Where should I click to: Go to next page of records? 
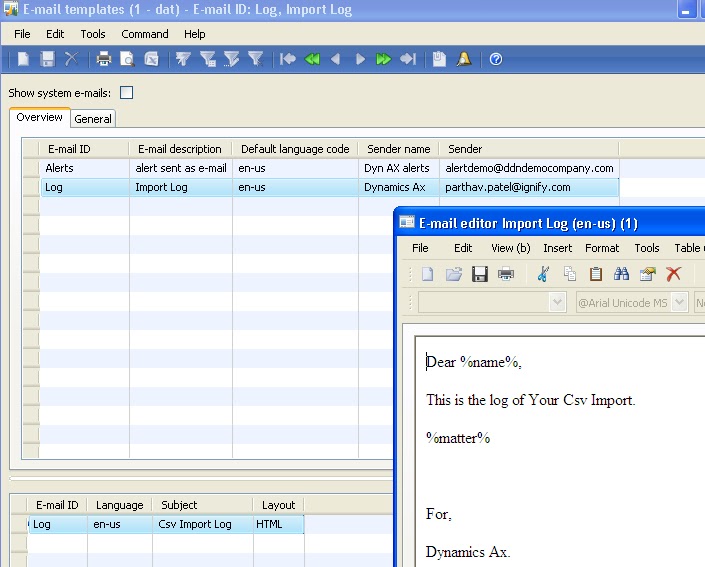[x=383, y=59]
